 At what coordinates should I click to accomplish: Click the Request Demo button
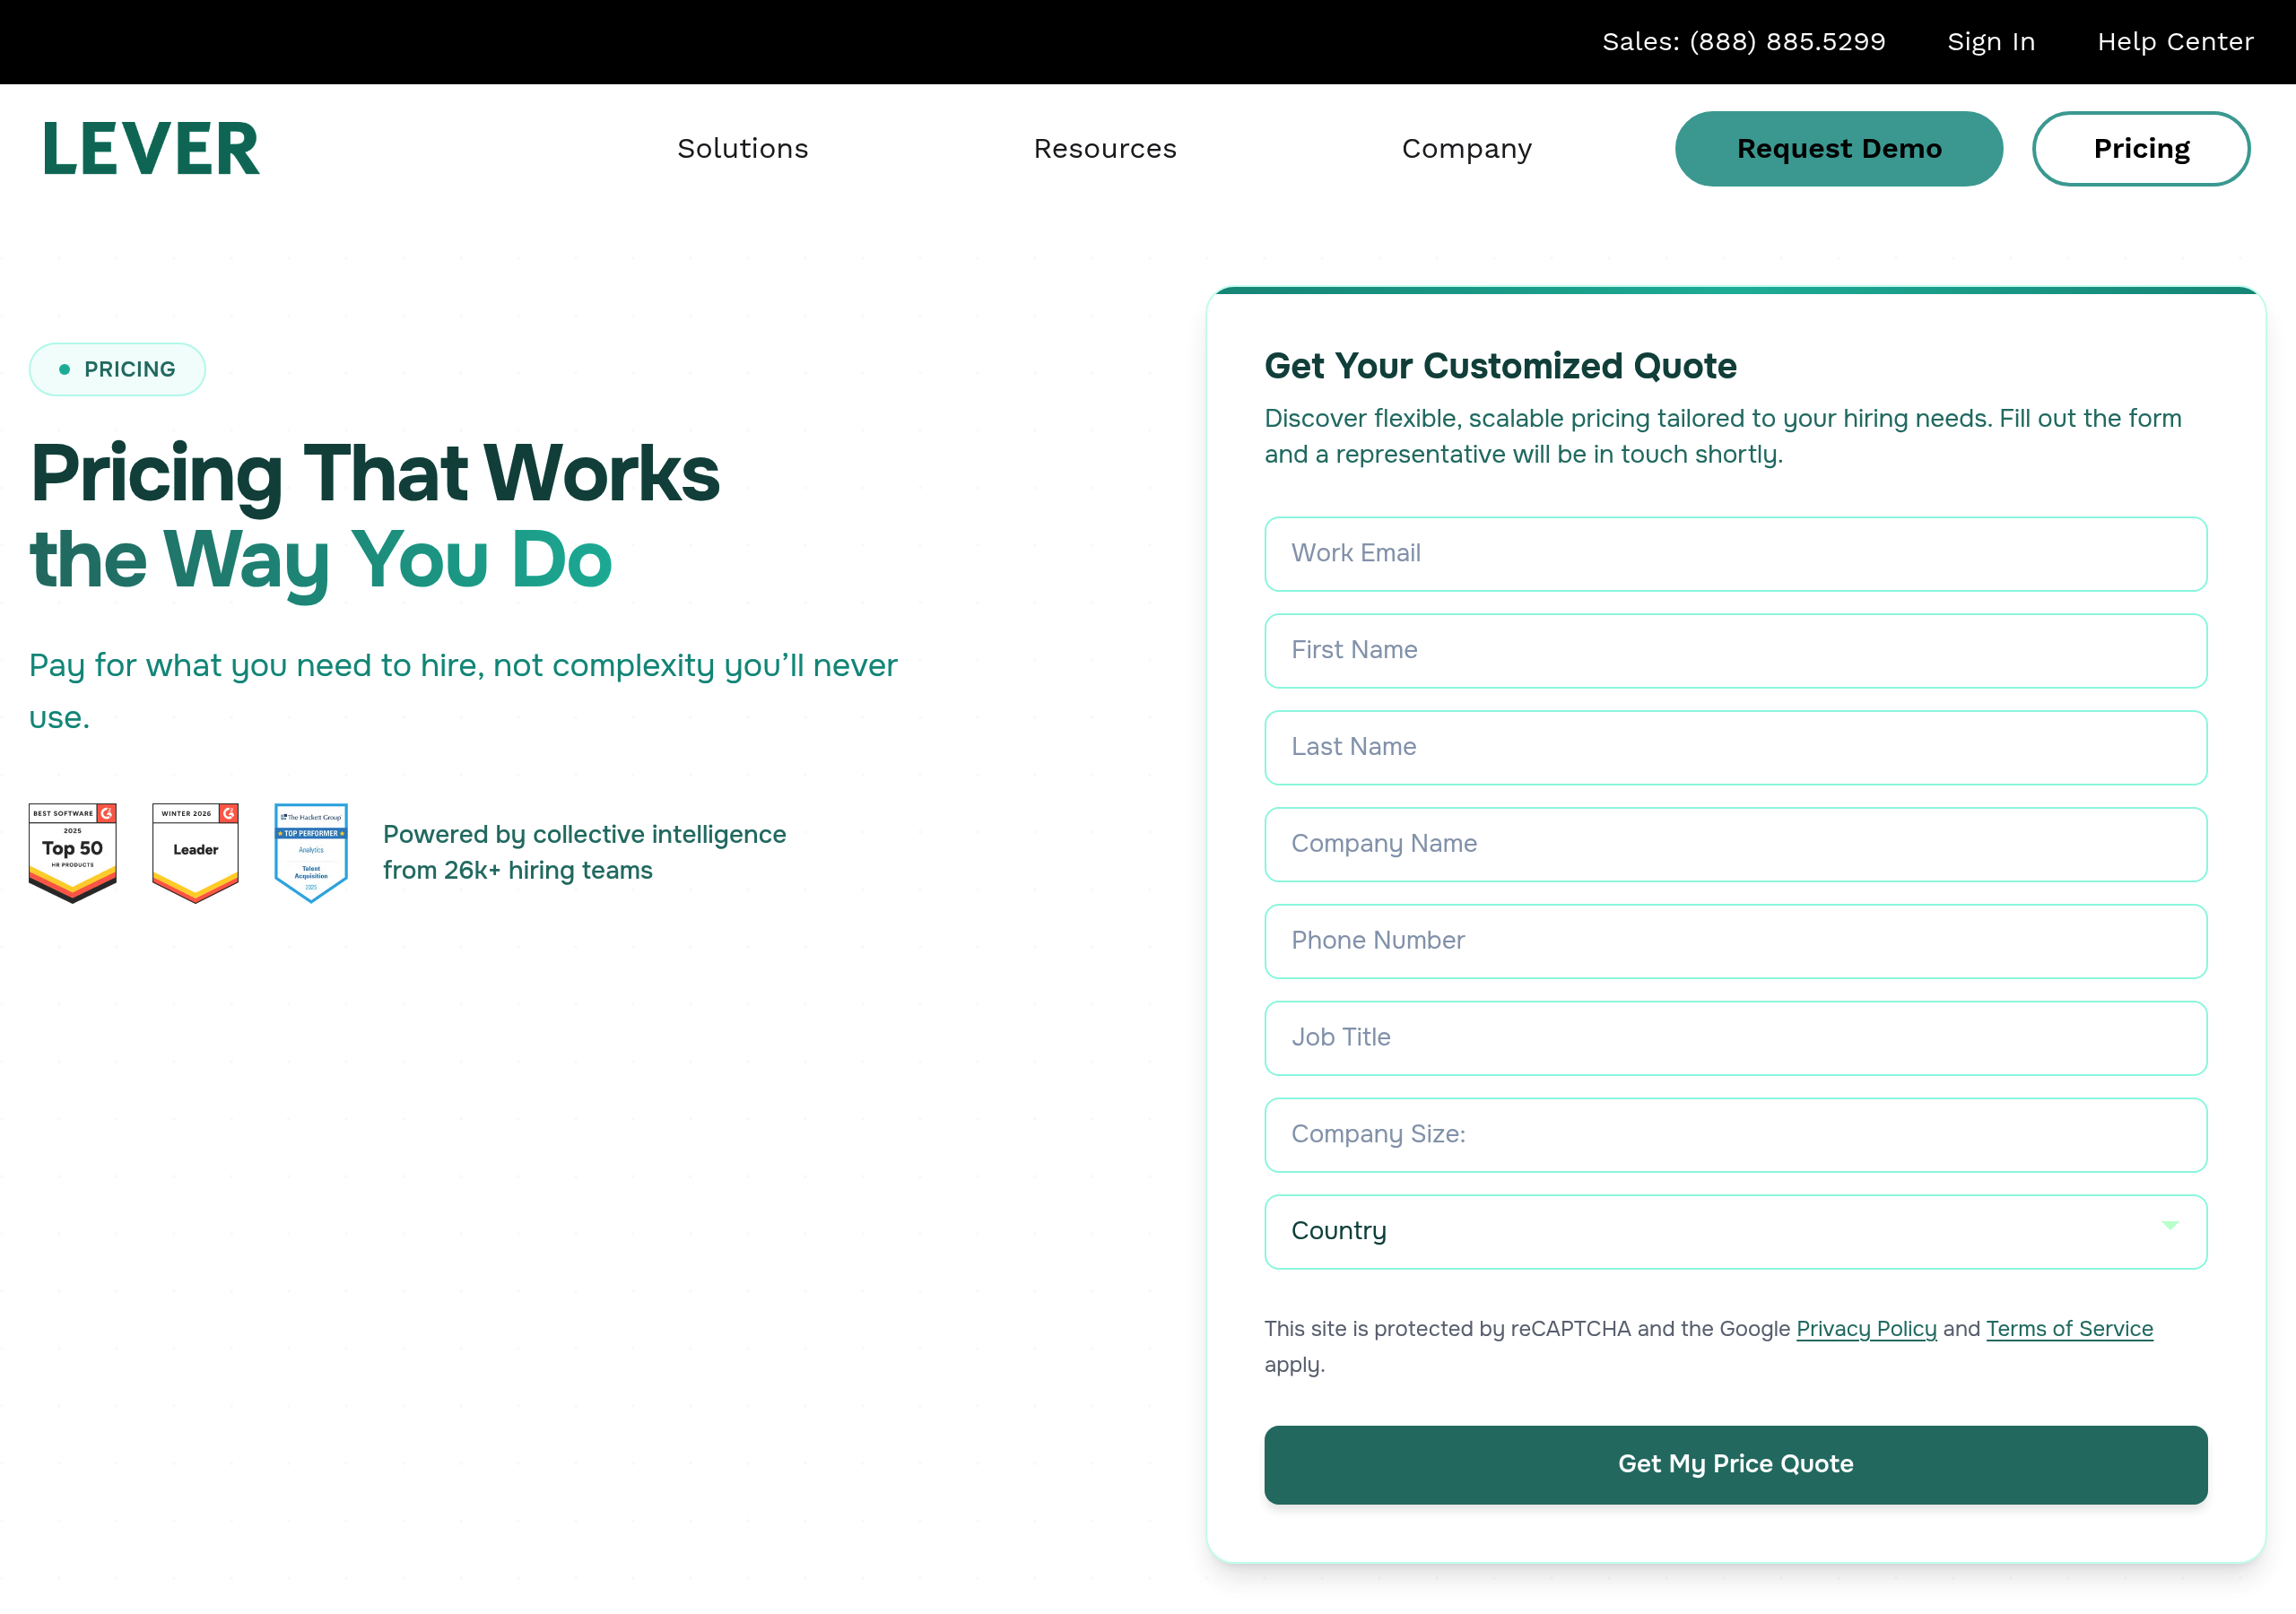point(1838,148)
